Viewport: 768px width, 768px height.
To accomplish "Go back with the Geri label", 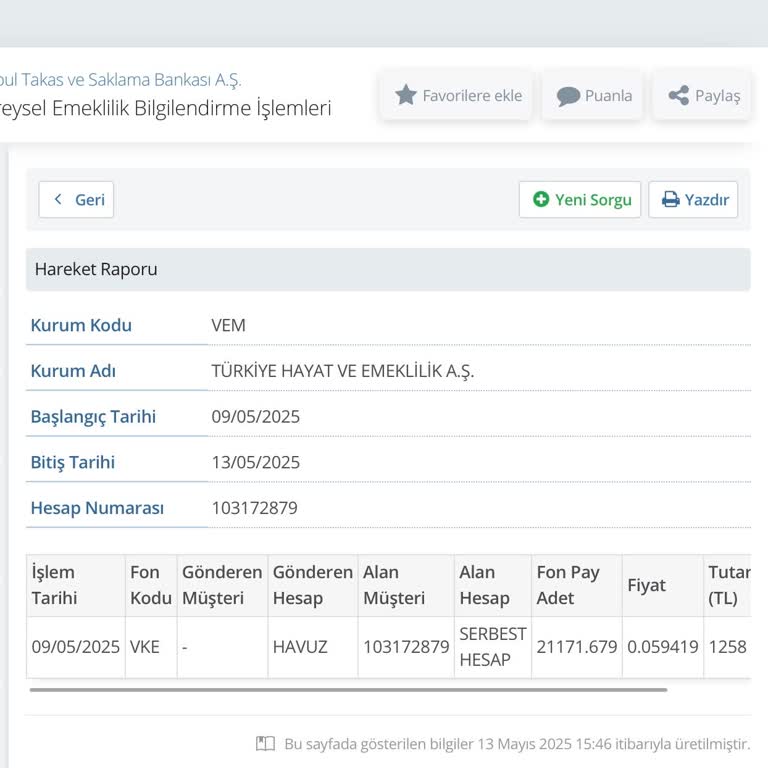I will (x=90, y=200).
